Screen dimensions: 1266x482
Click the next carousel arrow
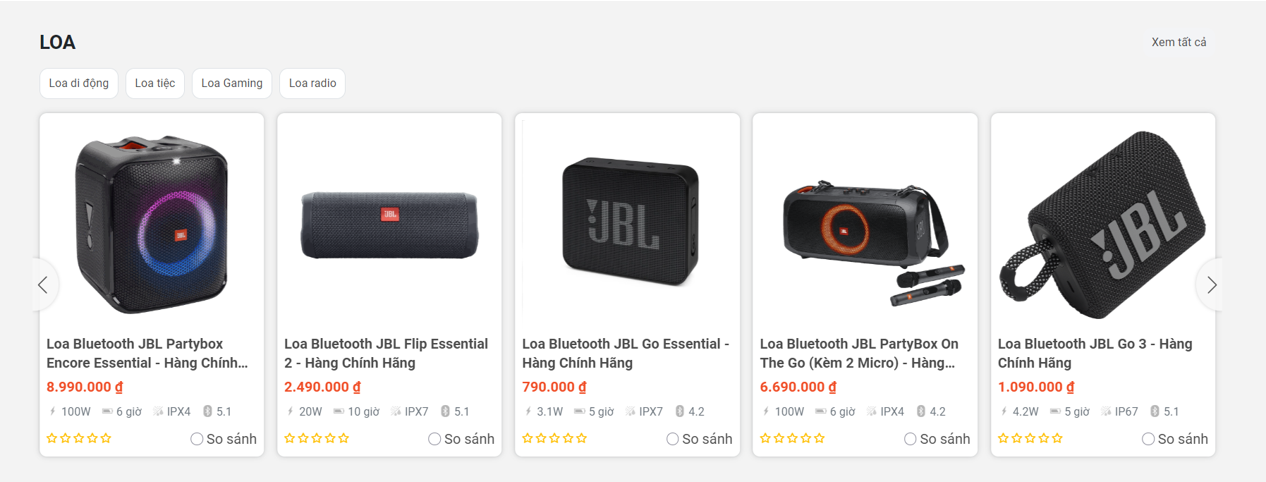coord(1211,285)
